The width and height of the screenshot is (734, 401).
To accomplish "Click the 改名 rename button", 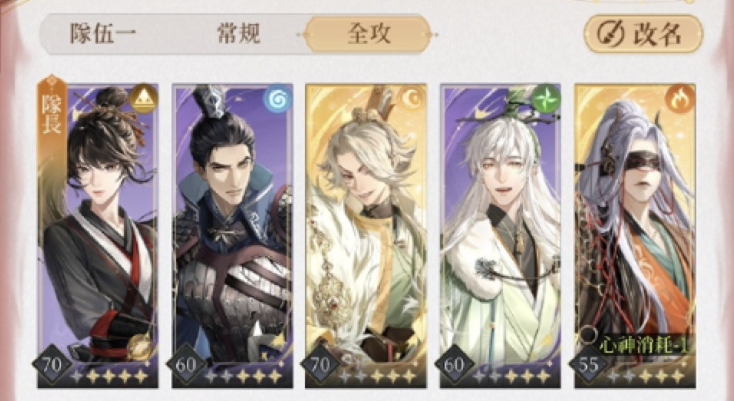I will (643, 34).
